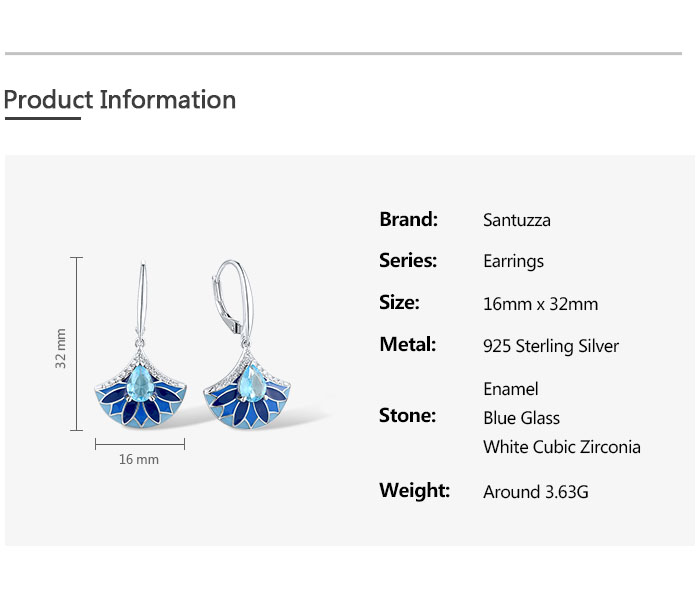Click the Size: label
Image resolution: width=700 pixels, height=596 pixels.
pos(399,302)
